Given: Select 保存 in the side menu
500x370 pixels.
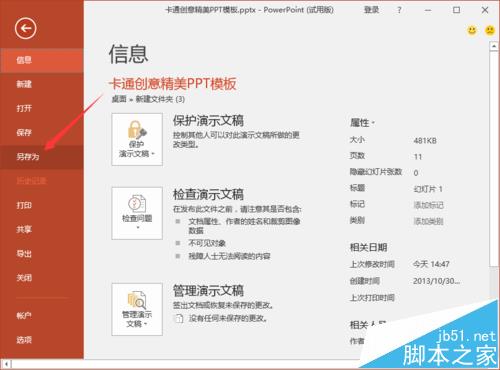Looking at the screenshot, I should [42, 133].
